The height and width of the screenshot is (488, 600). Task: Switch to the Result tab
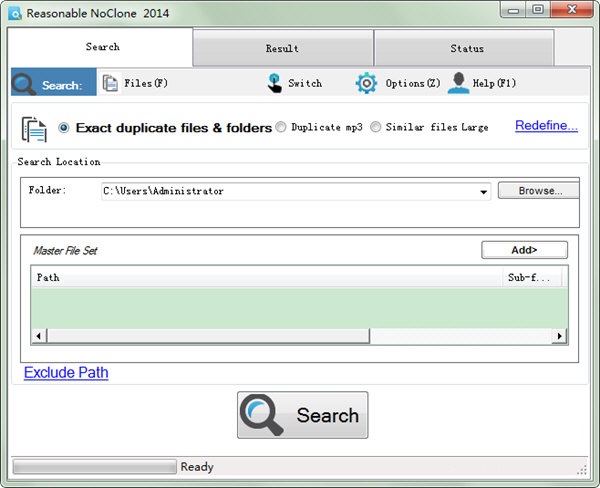tap(283, 48)
